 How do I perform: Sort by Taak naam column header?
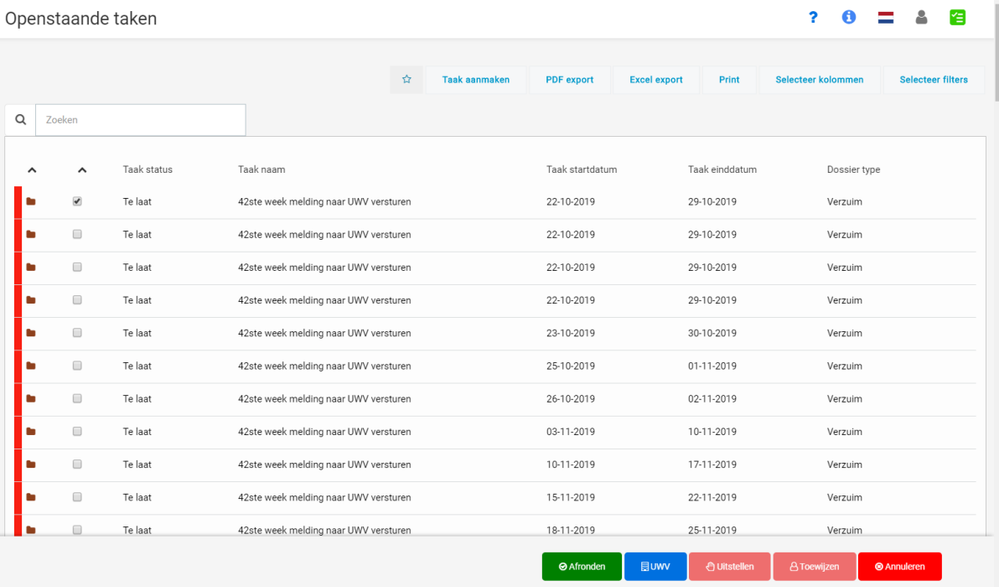(x=262, y=170)
